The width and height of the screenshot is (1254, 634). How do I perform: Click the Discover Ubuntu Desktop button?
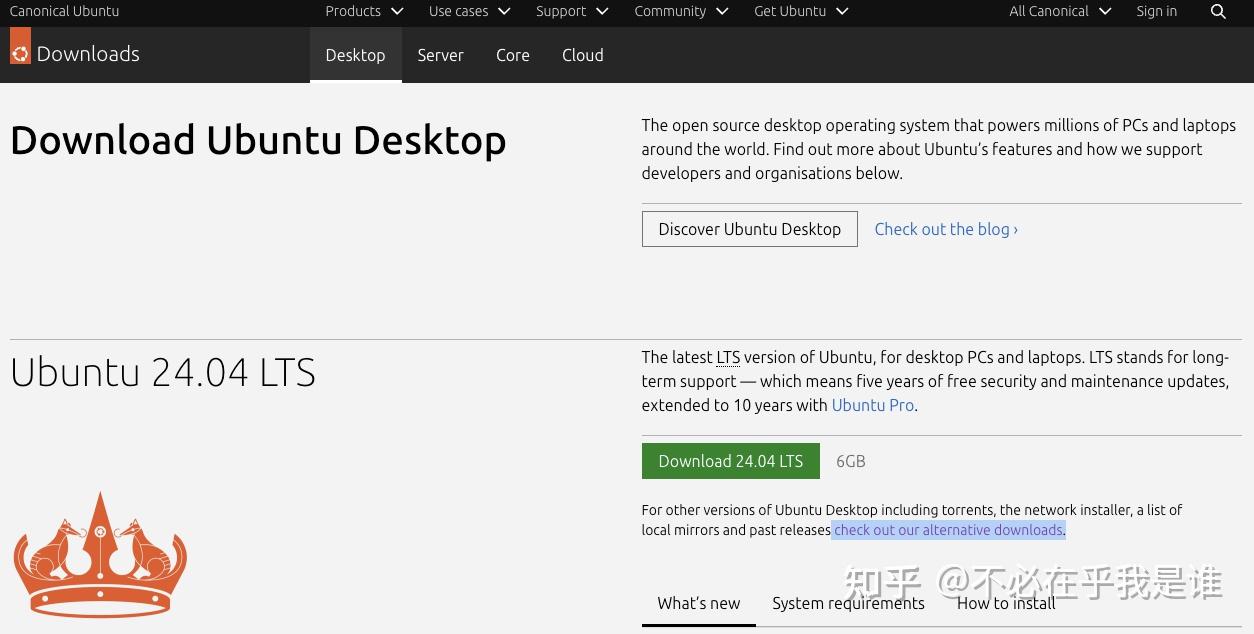(x=749, y=229)
